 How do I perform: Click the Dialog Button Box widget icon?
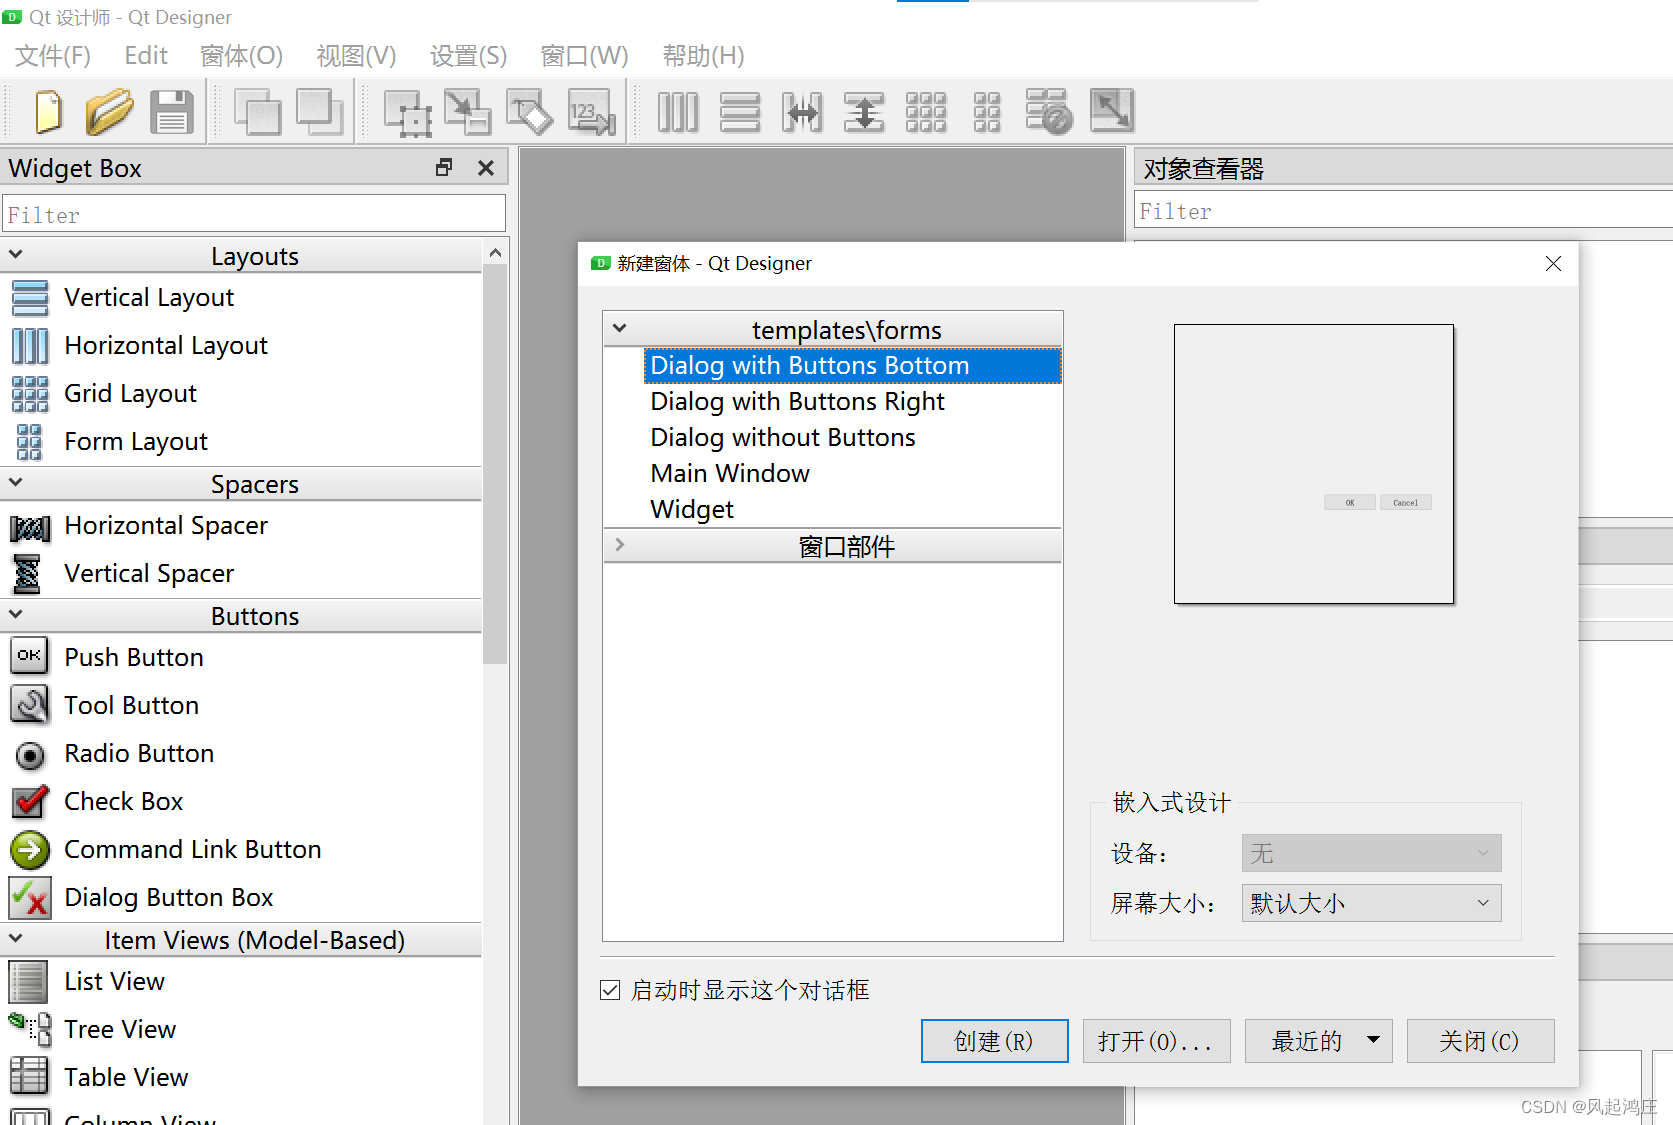click(x=30, y=897)
